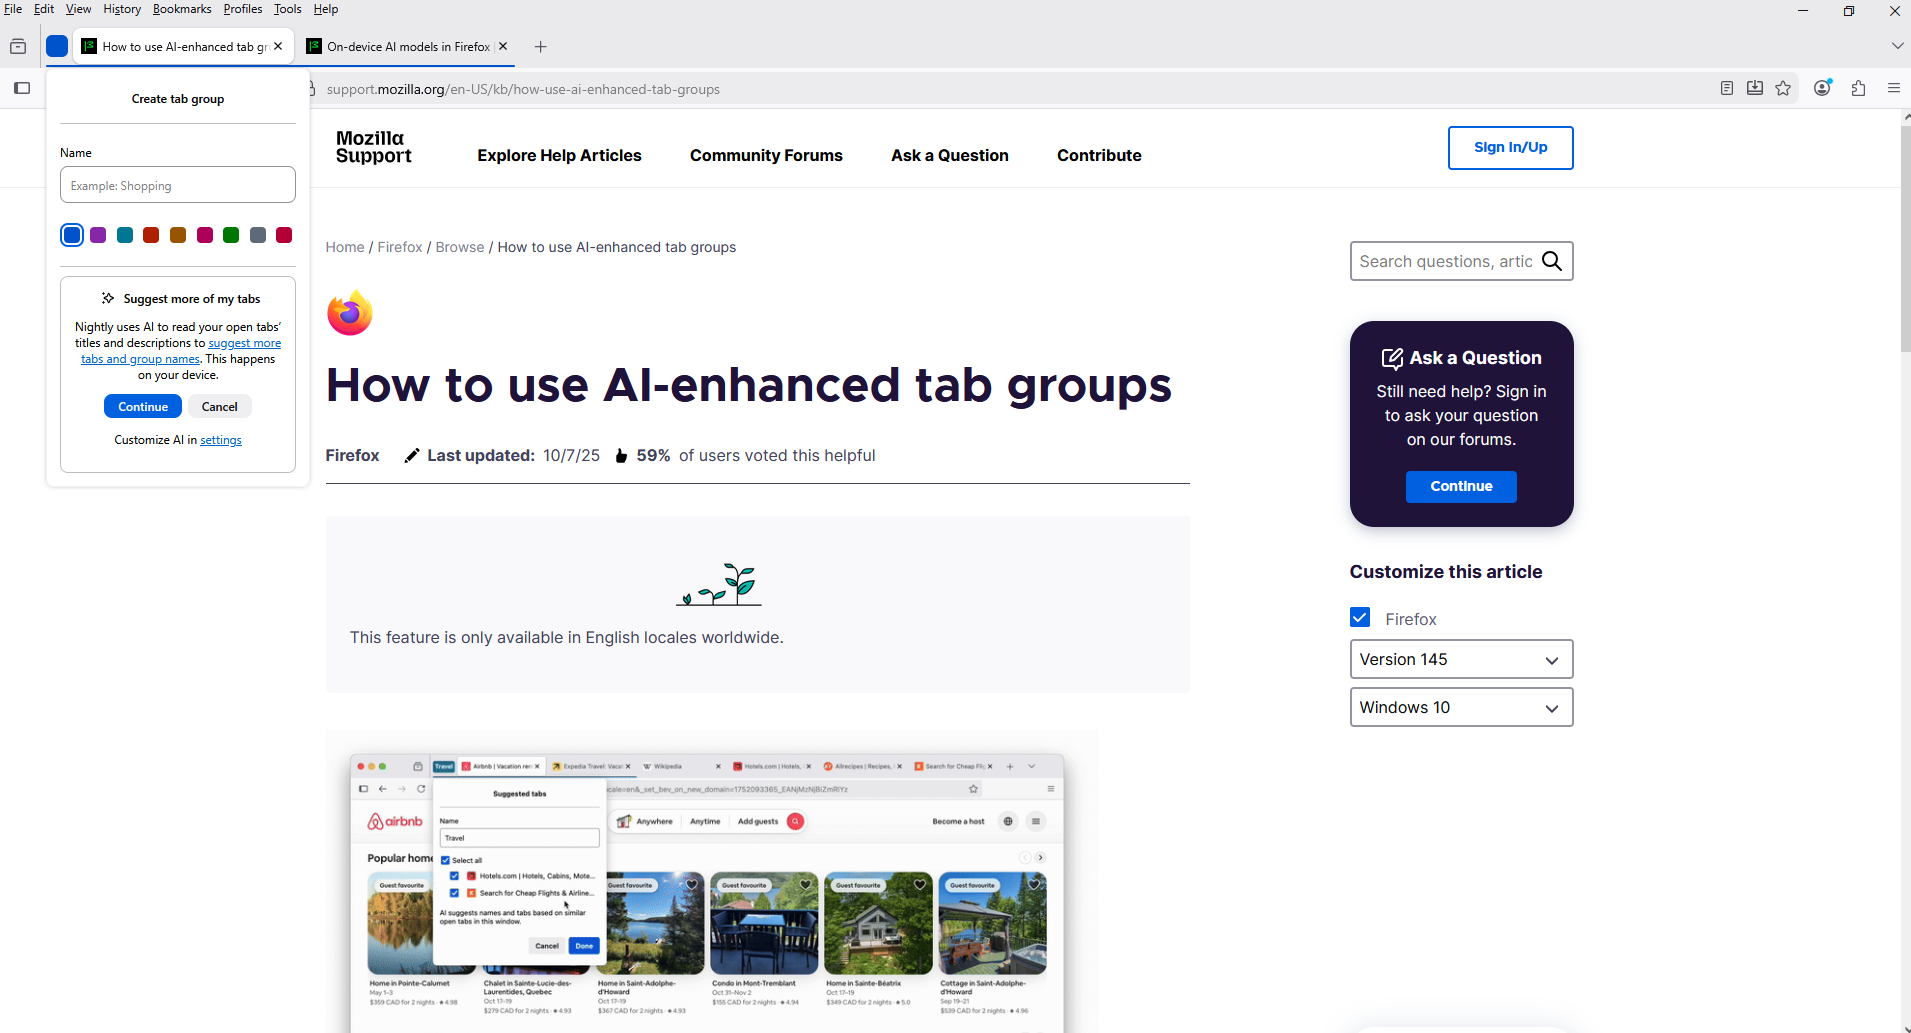Viewport: 1911px width, 1033px height.
Task: Open Firefox View from tab strip
Action: [x=18, y=47]
